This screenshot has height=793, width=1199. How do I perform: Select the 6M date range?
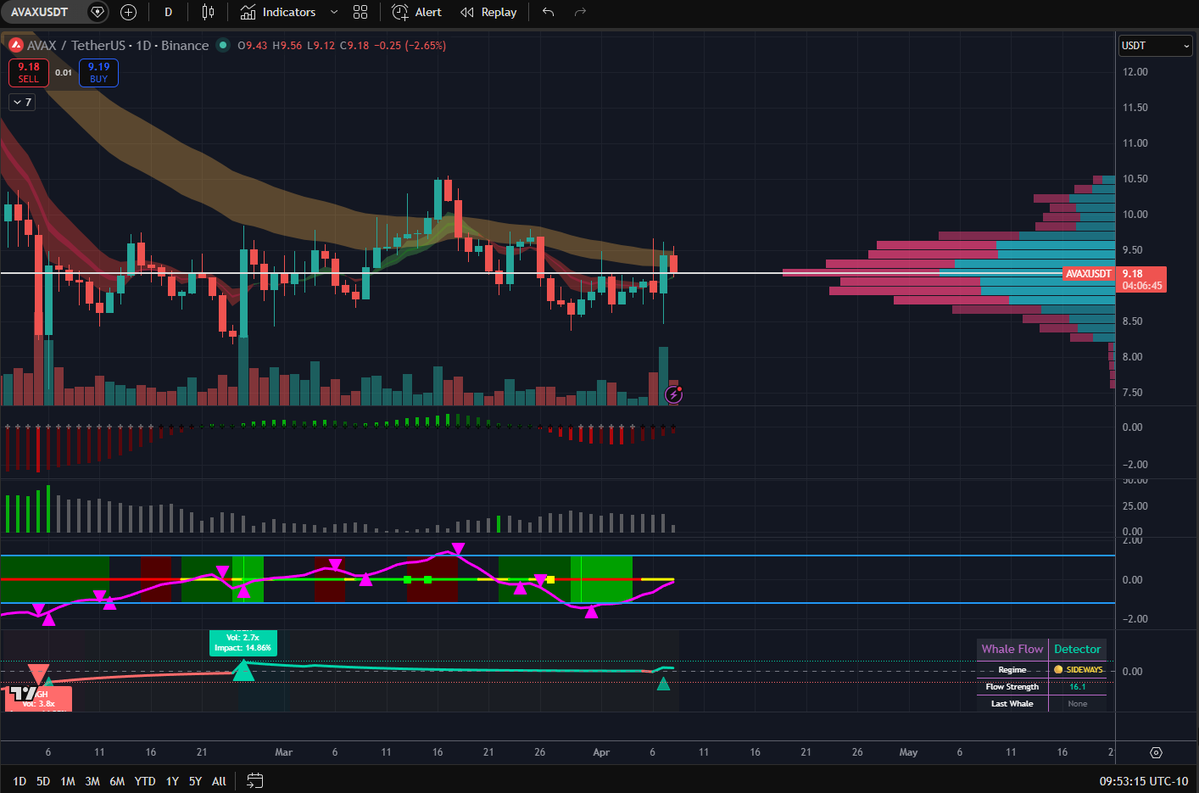[x=116, y=781]
